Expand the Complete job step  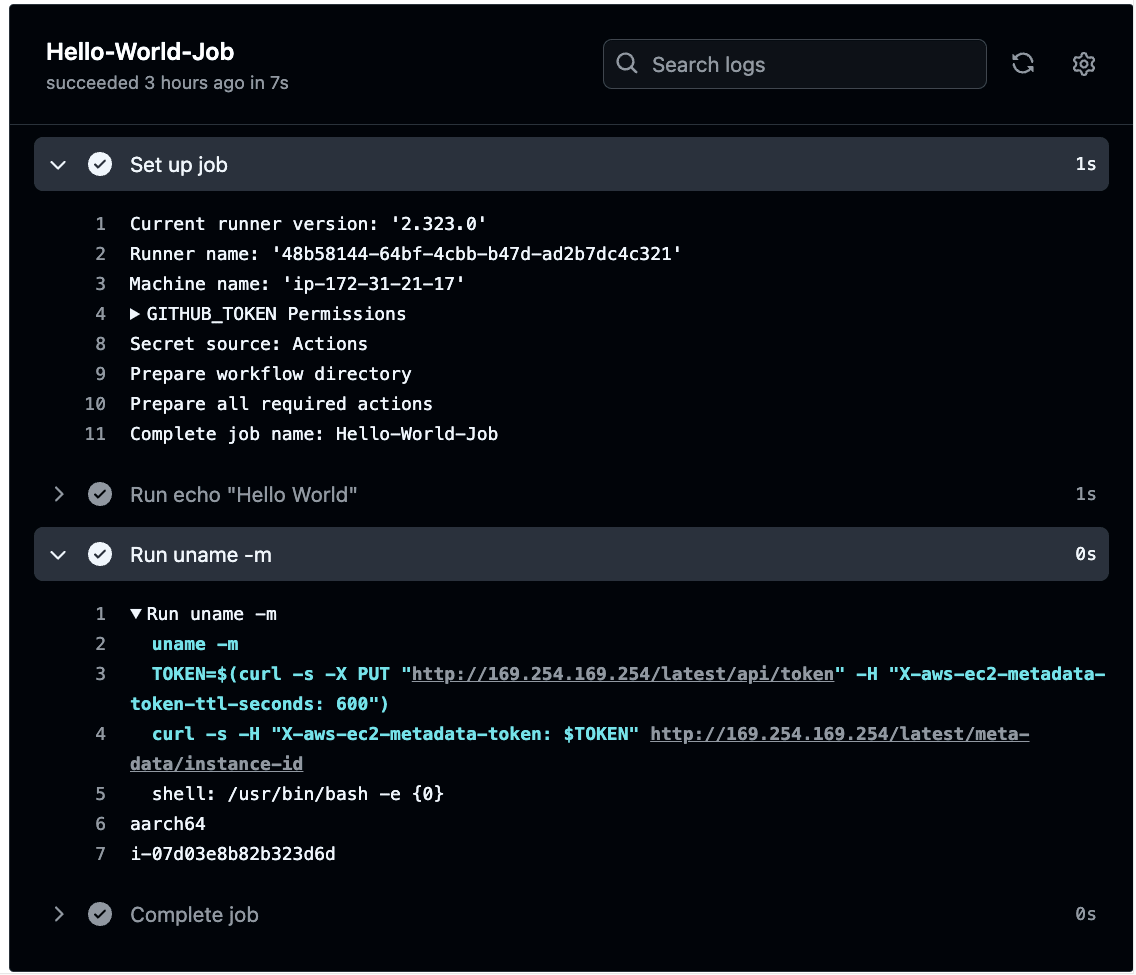tap(59, 914)
